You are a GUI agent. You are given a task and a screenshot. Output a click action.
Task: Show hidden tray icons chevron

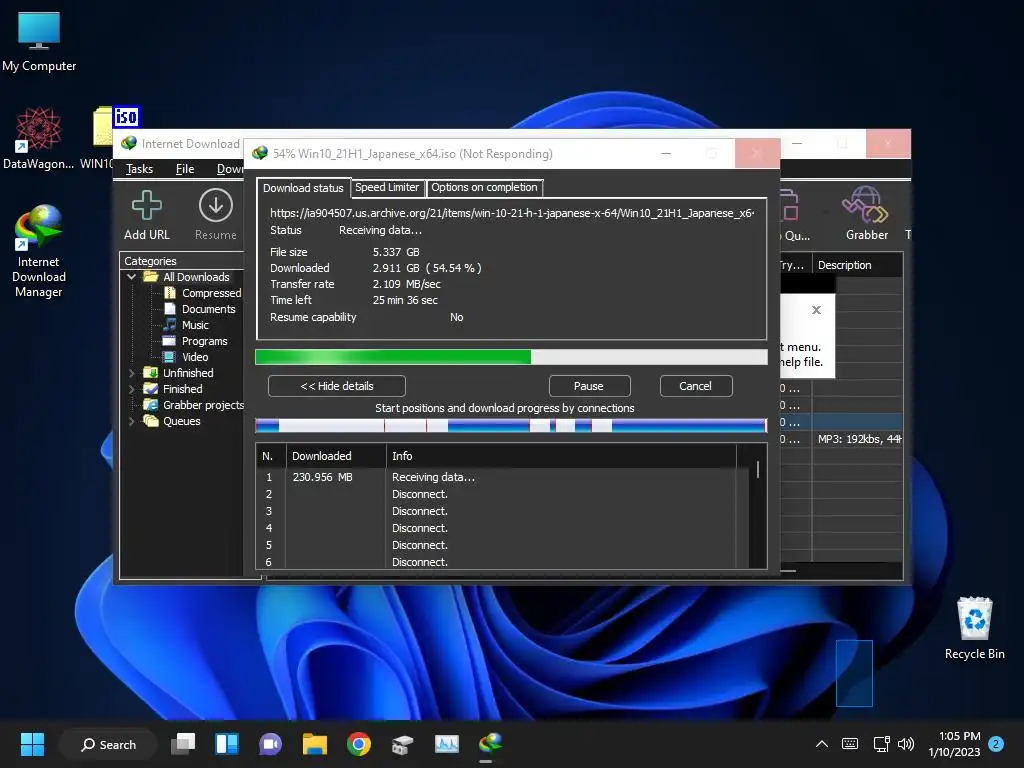coord(822,744)
